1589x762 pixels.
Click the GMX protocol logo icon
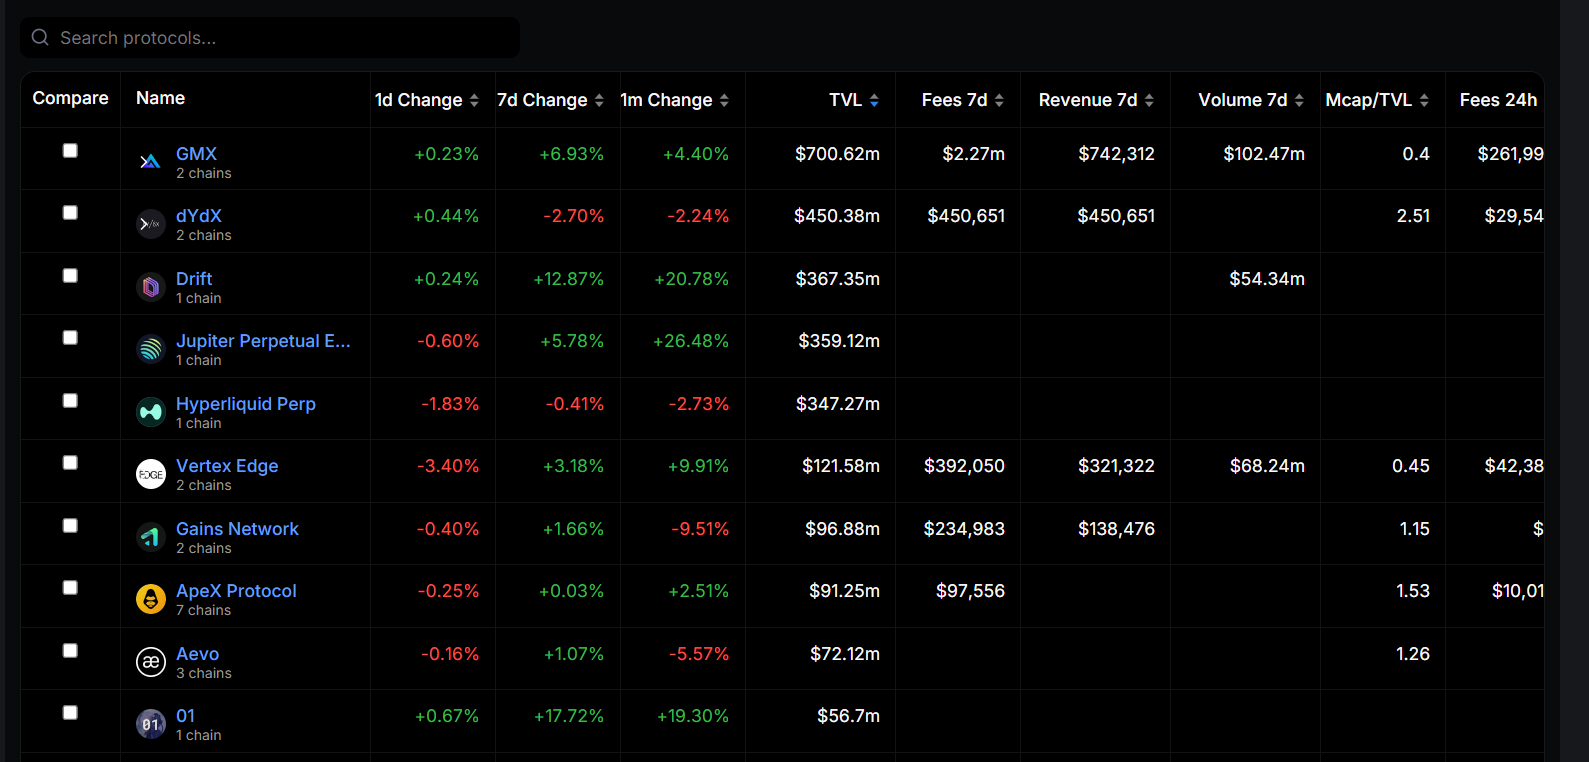point(151,162)
